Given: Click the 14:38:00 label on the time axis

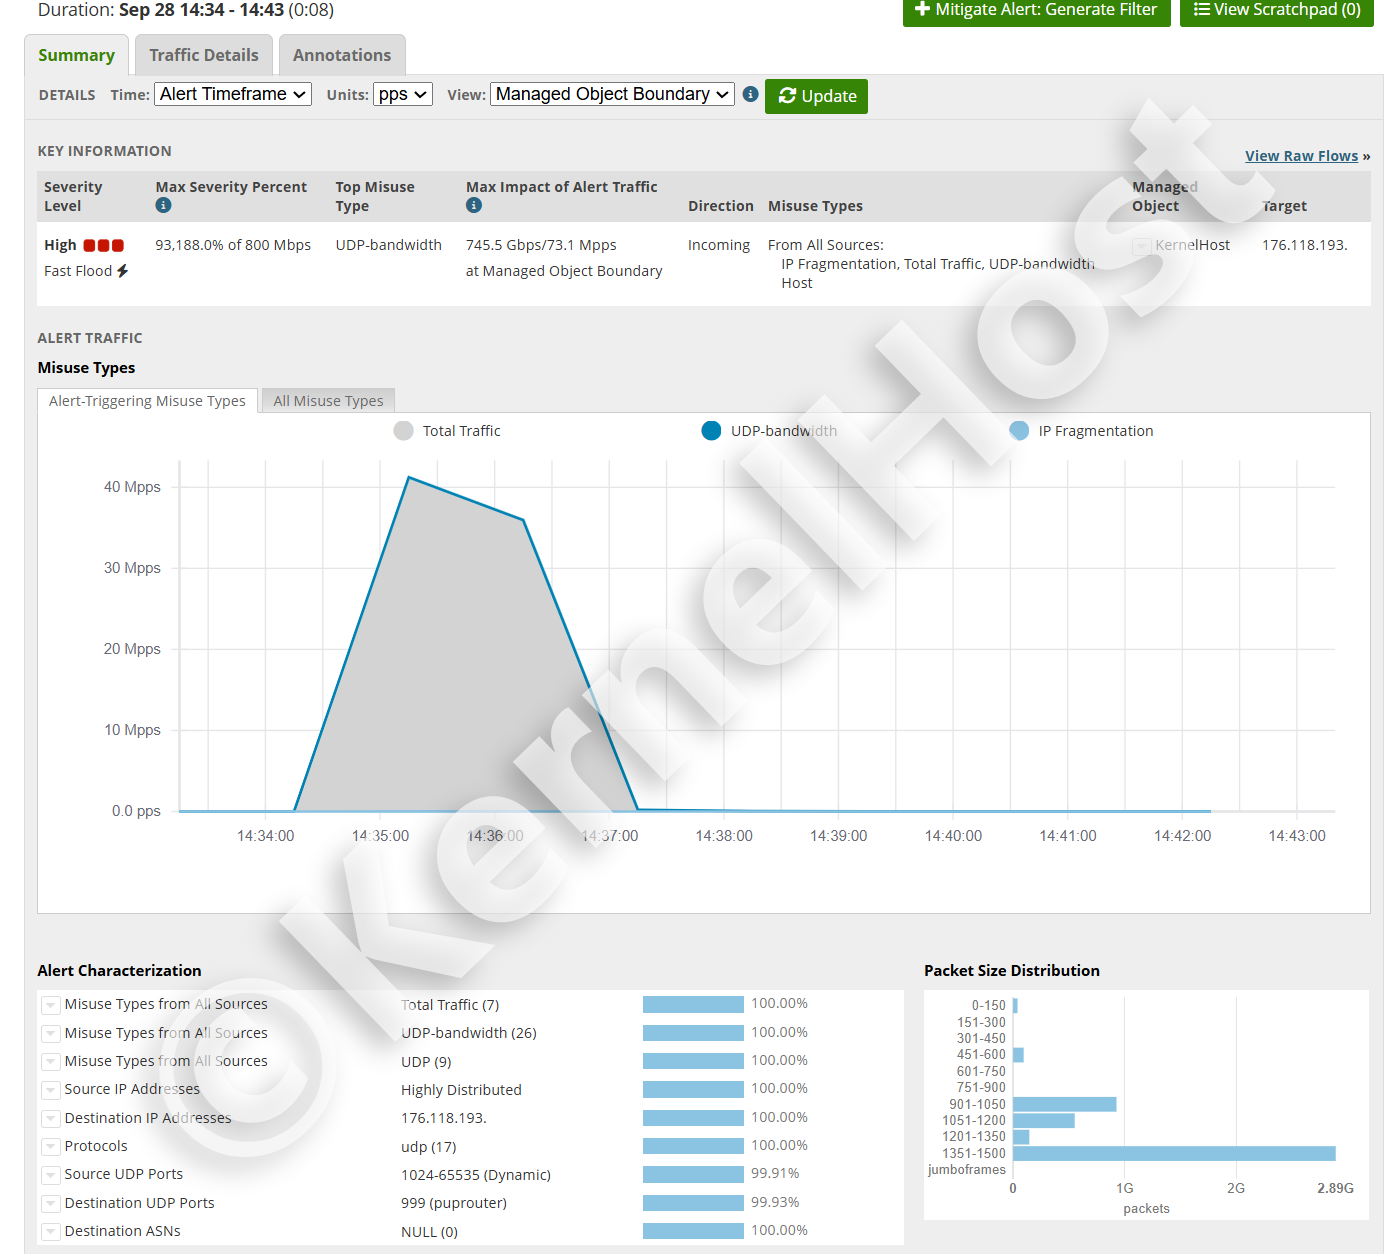Looking at the screenshot, I should pyautogui.click(x=724, y=836).
